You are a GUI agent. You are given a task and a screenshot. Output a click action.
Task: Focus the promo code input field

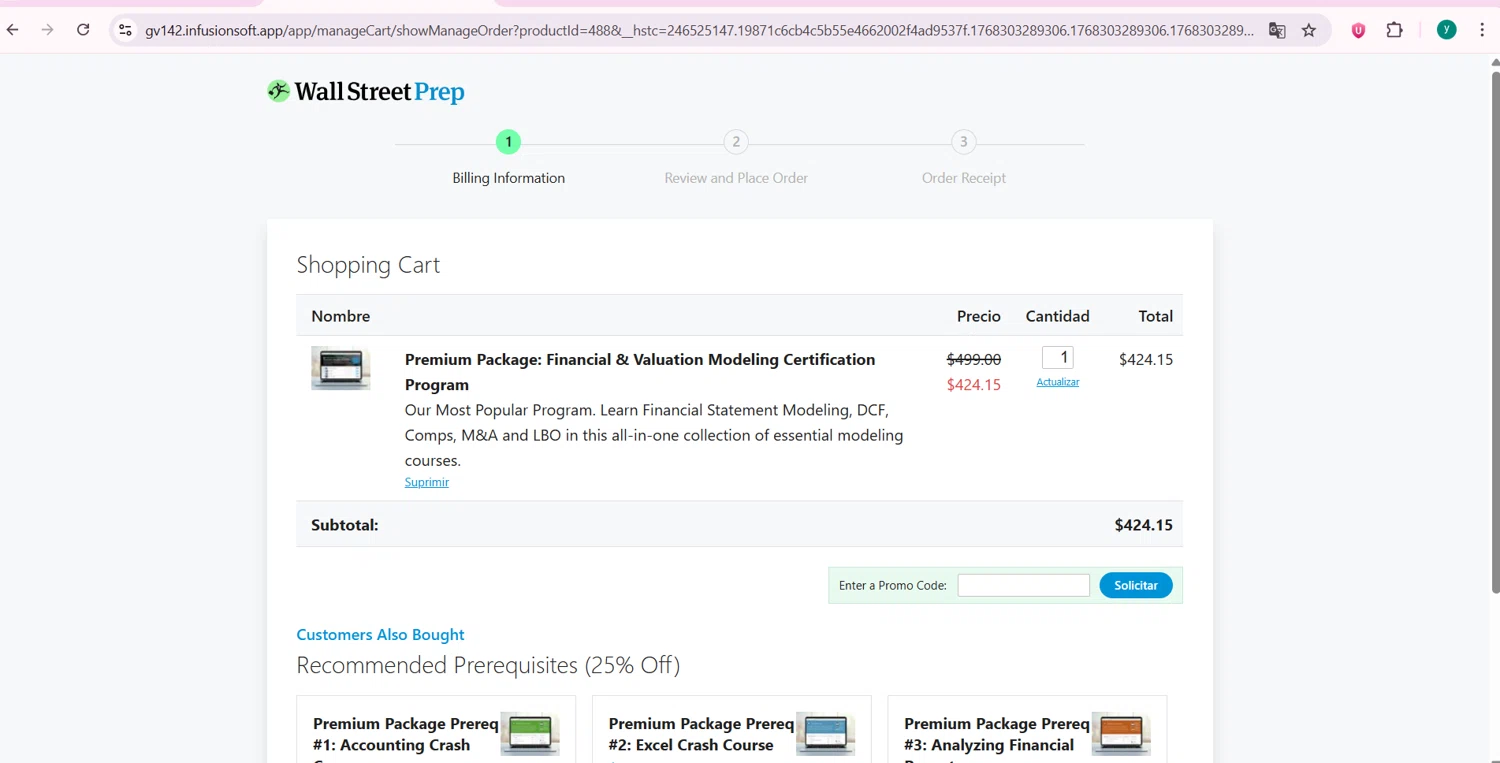pyautogui.click(x=1023, y=585)
